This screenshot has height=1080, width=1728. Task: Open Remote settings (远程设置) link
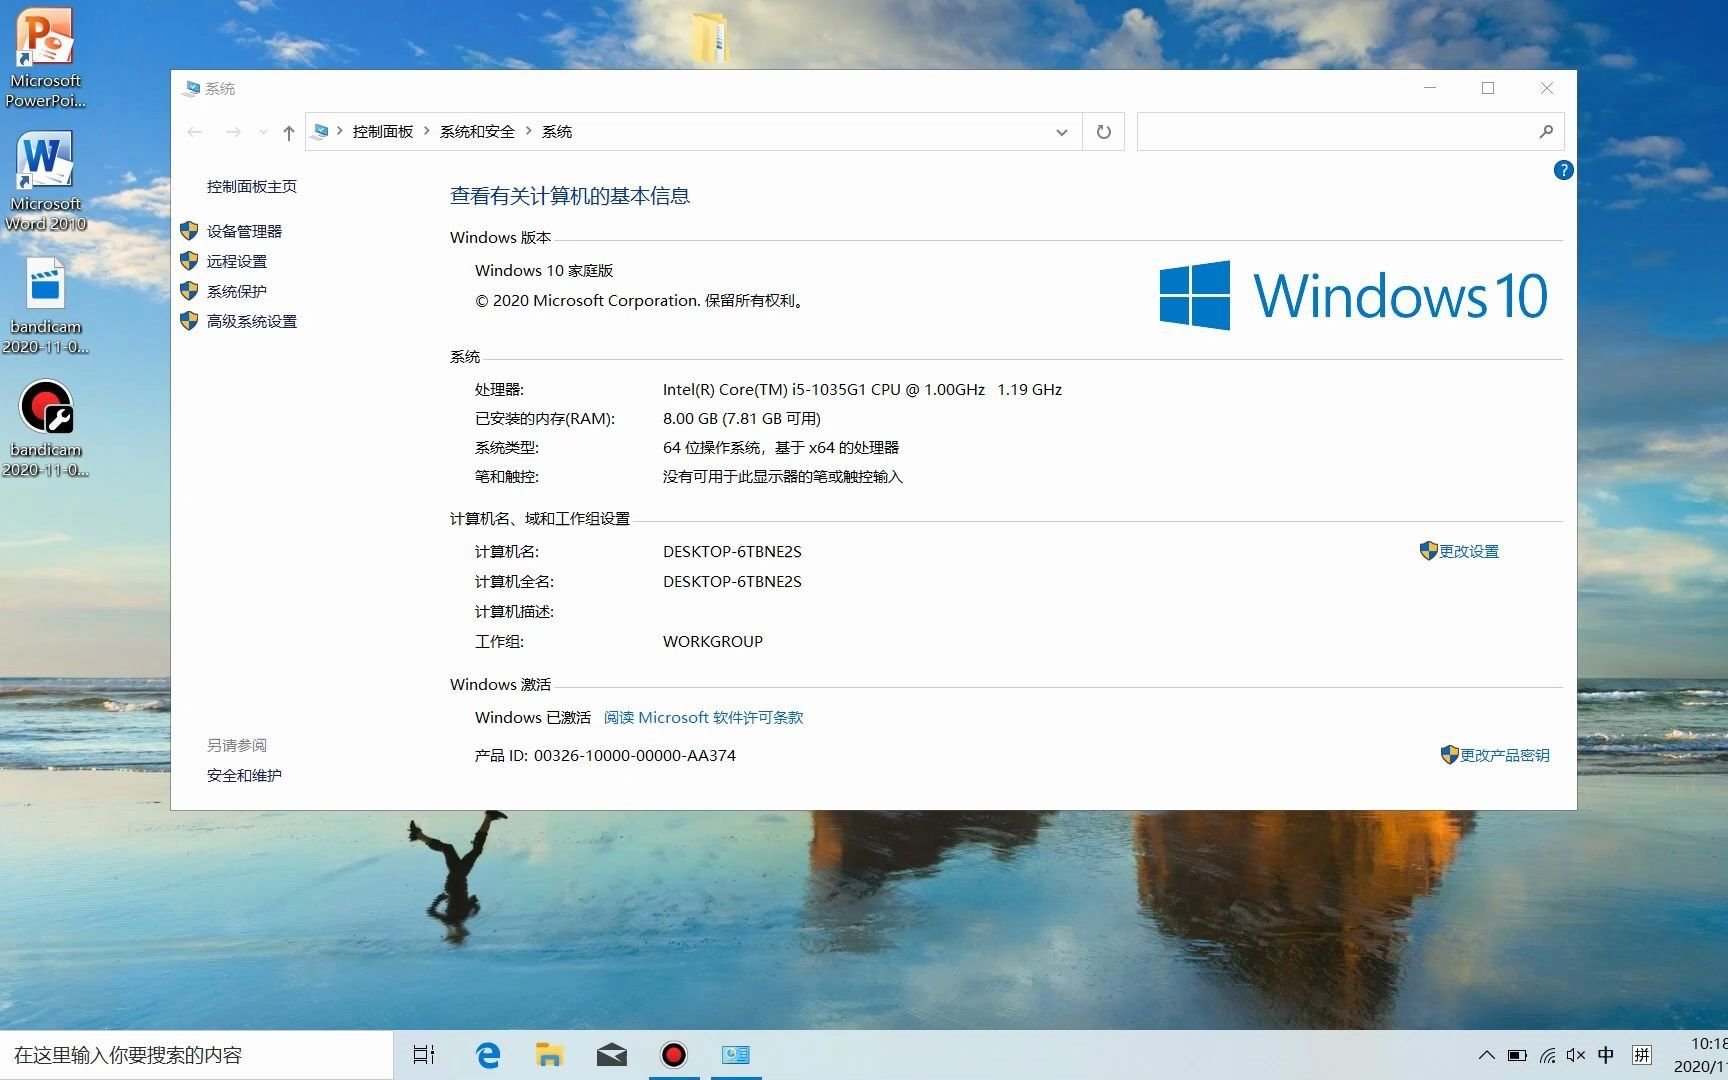[x=237, y=261]
